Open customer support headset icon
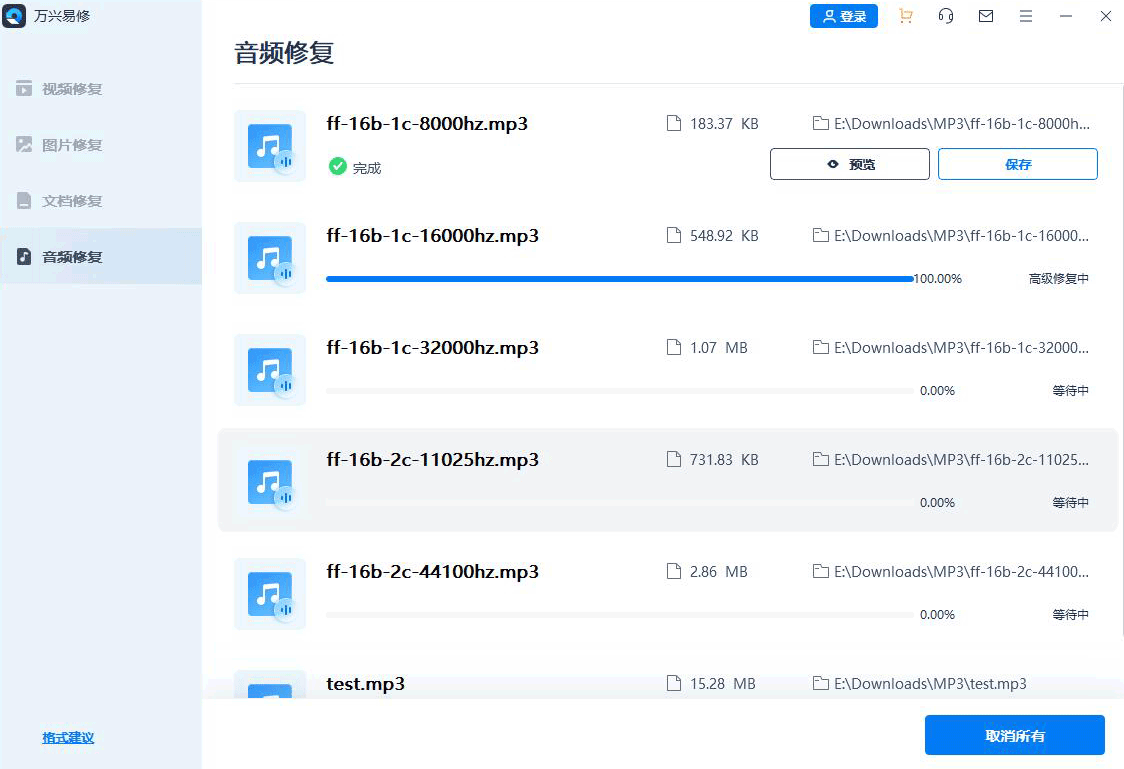 tap(946, 16)
